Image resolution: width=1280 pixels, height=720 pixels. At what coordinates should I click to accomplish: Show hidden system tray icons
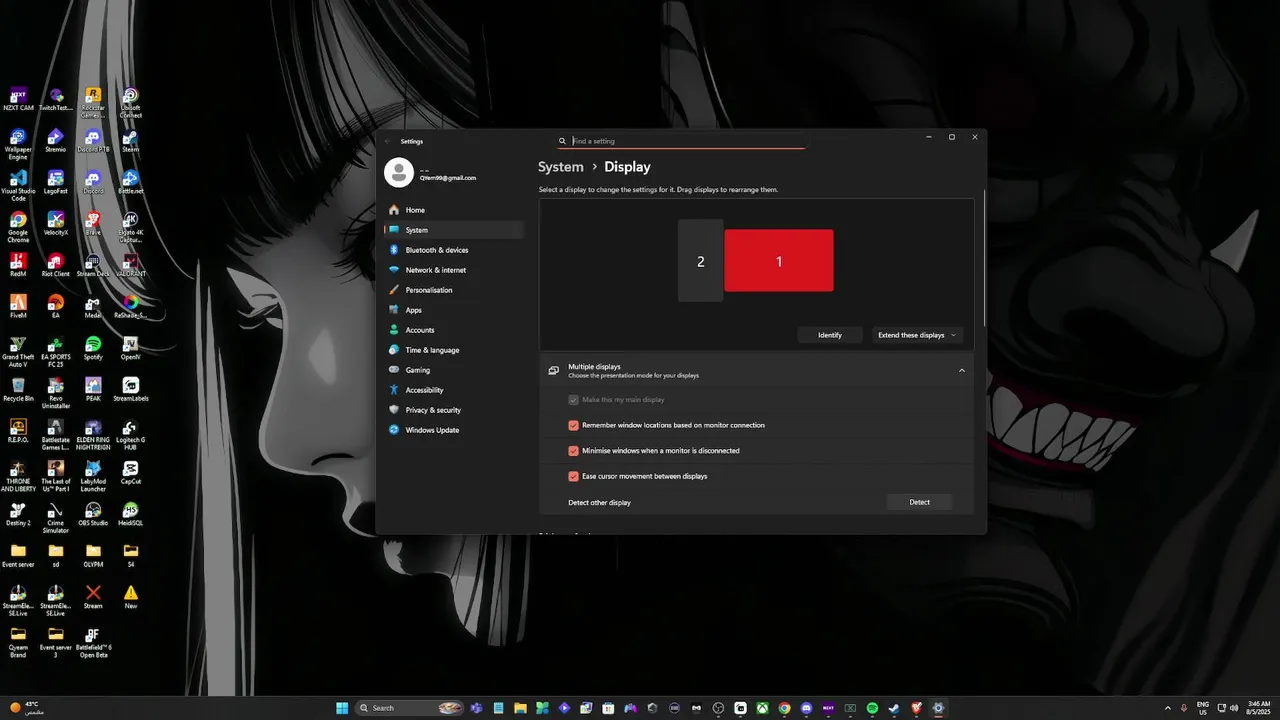[x=1167, y=708]
